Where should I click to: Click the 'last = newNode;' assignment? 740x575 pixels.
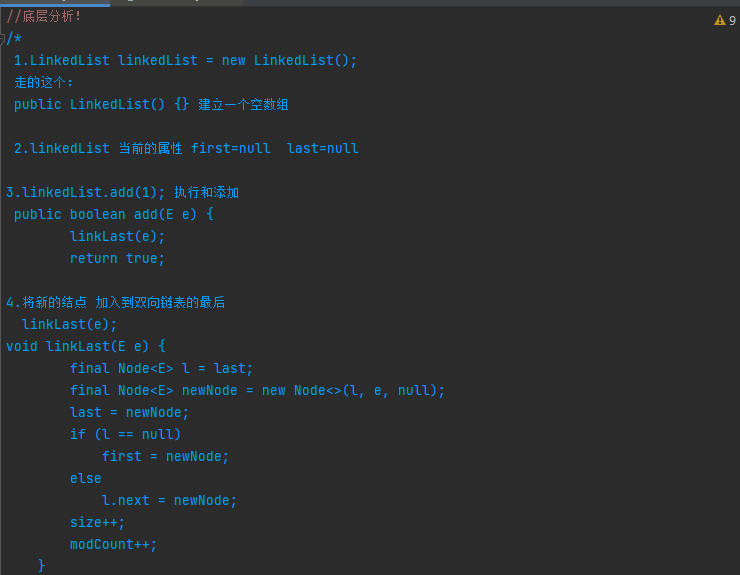coord(129,412)
